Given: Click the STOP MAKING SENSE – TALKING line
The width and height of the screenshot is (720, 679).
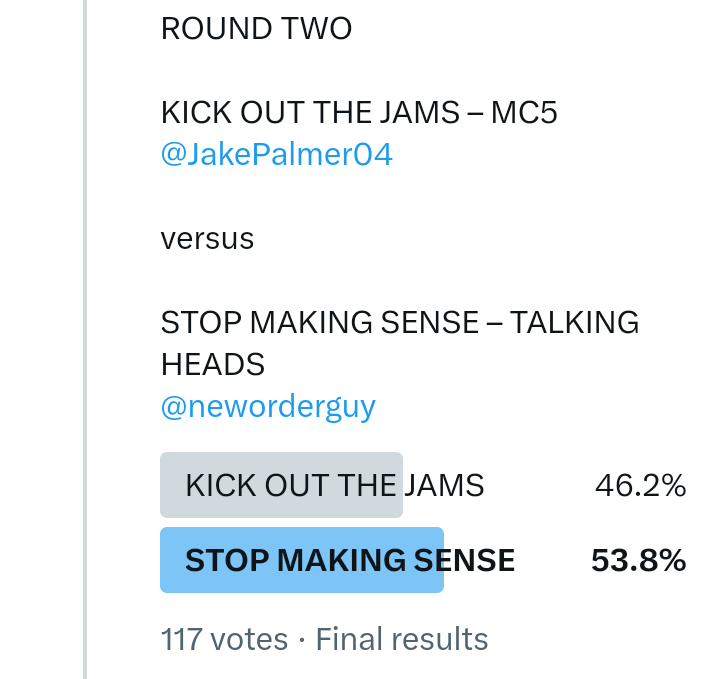Looking at the screenshot, I should (x=399, y=323).
